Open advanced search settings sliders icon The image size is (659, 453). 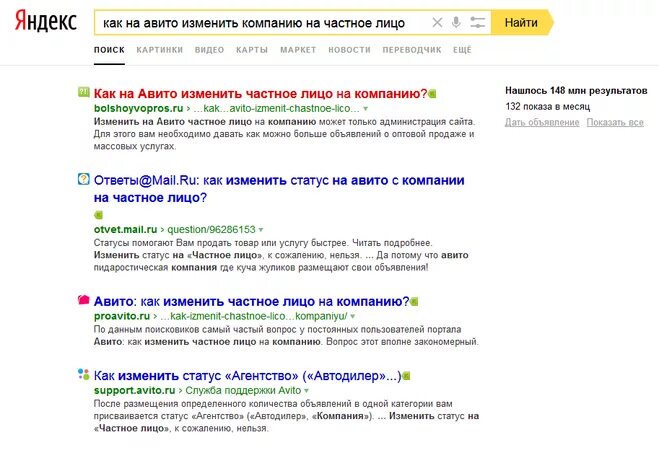[477, 22]
